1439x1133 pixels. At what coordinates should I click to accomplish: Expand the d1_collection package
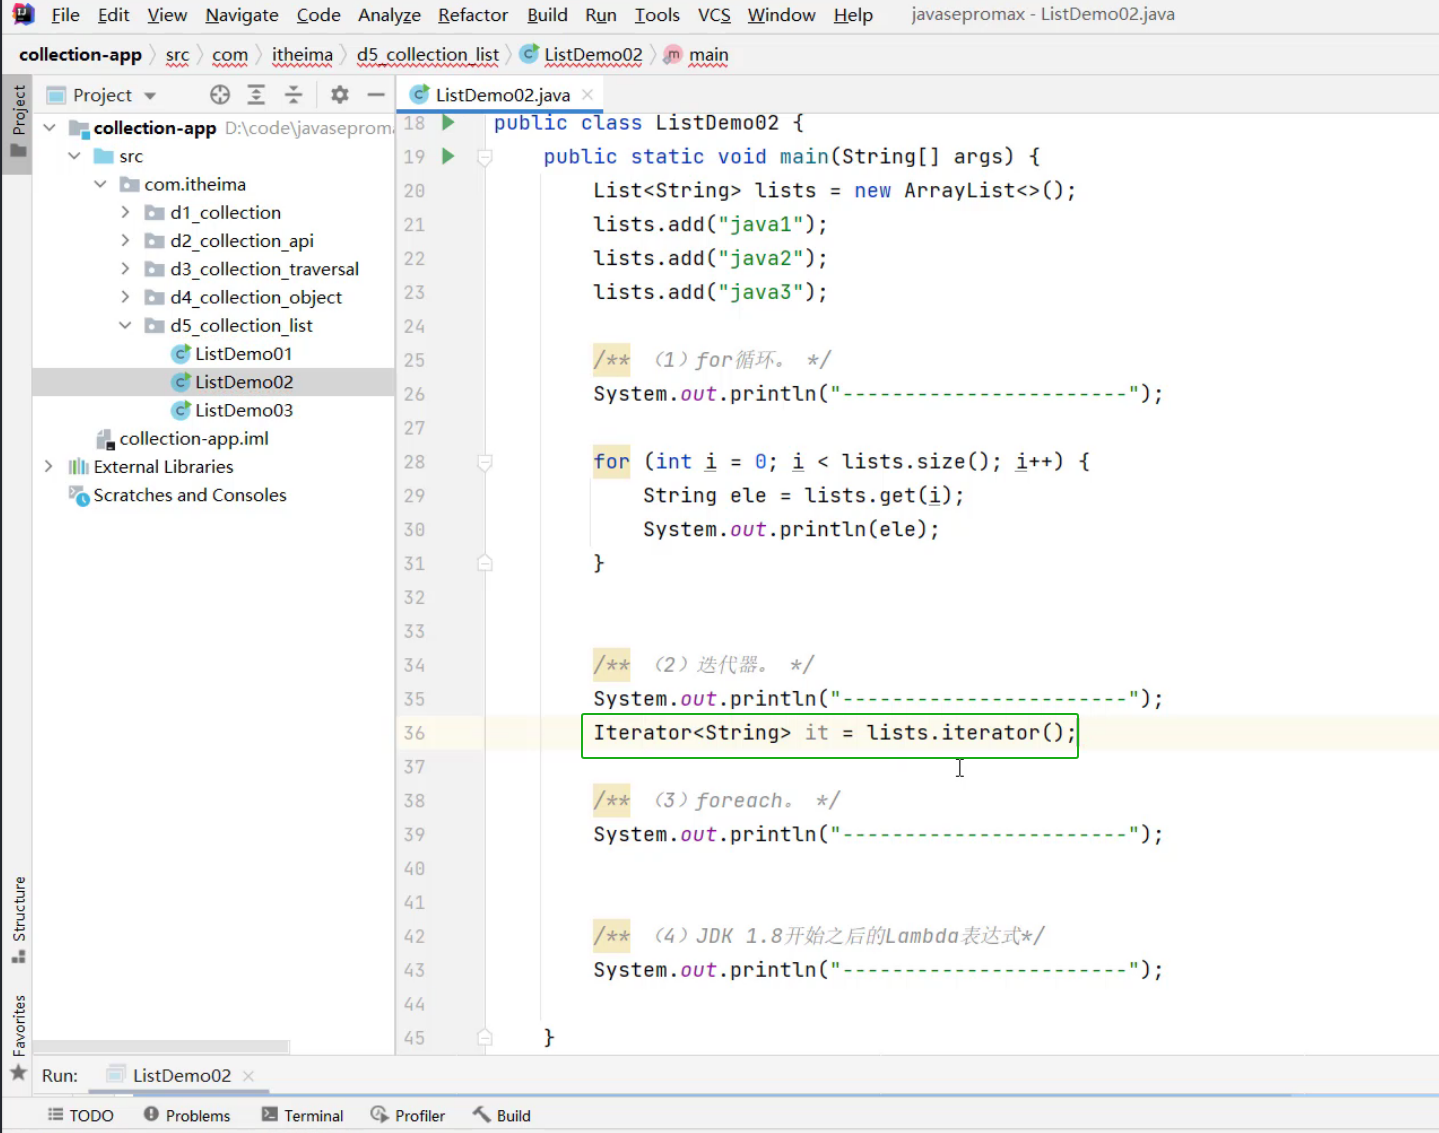(125, 212)
